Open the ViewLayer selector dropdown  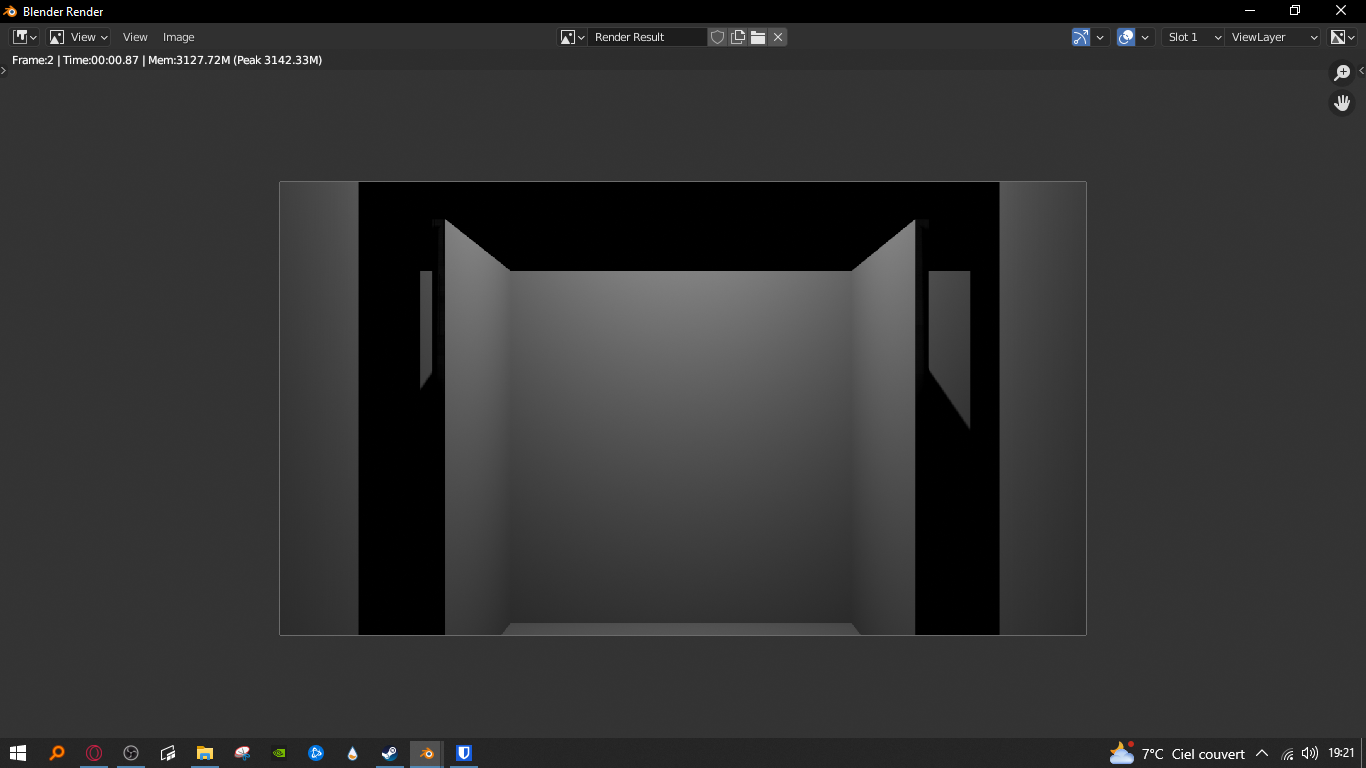tap(1274, 37)
